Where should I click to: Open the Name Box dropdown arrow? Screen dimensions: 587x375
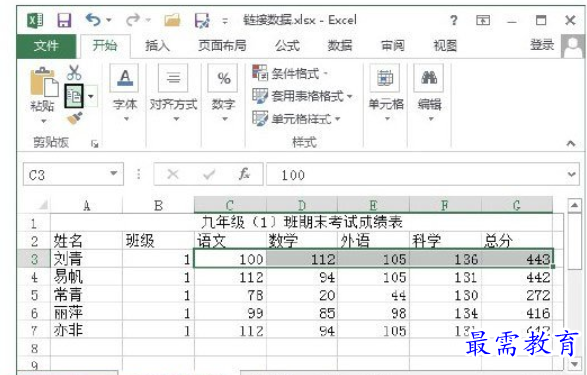coord(113,174)
